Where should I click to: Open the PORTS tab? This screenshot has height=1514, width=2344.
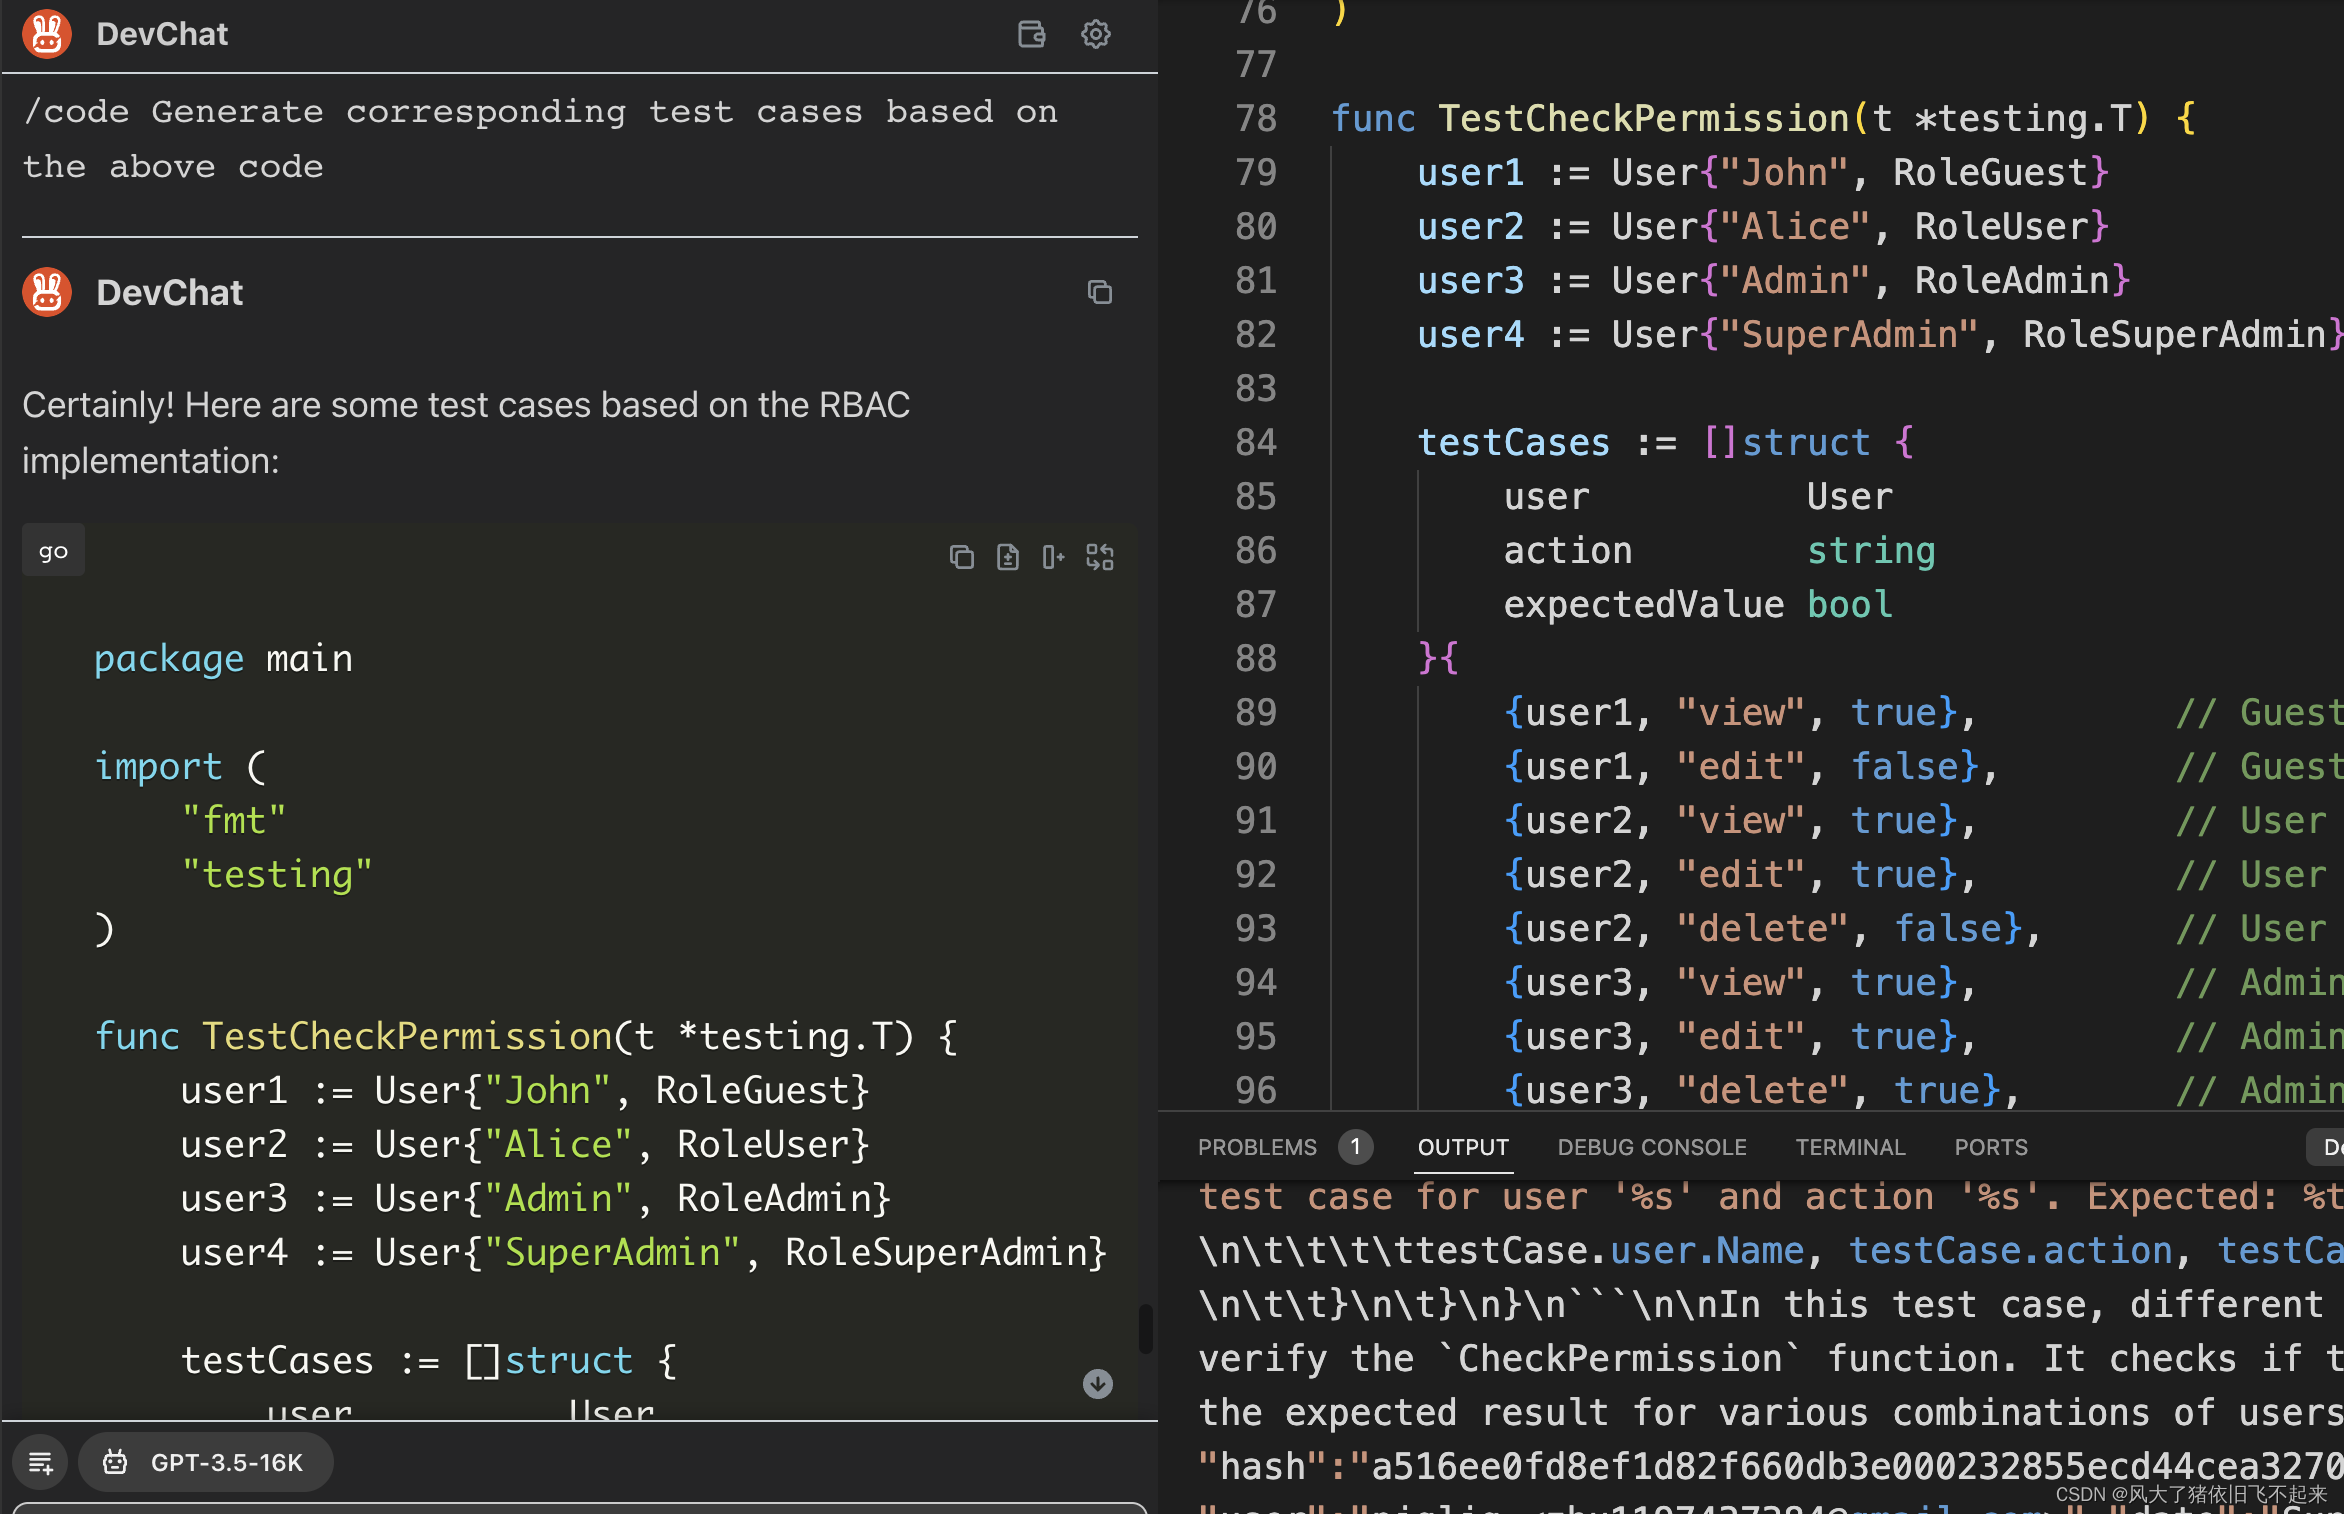pos(1990,1147)
